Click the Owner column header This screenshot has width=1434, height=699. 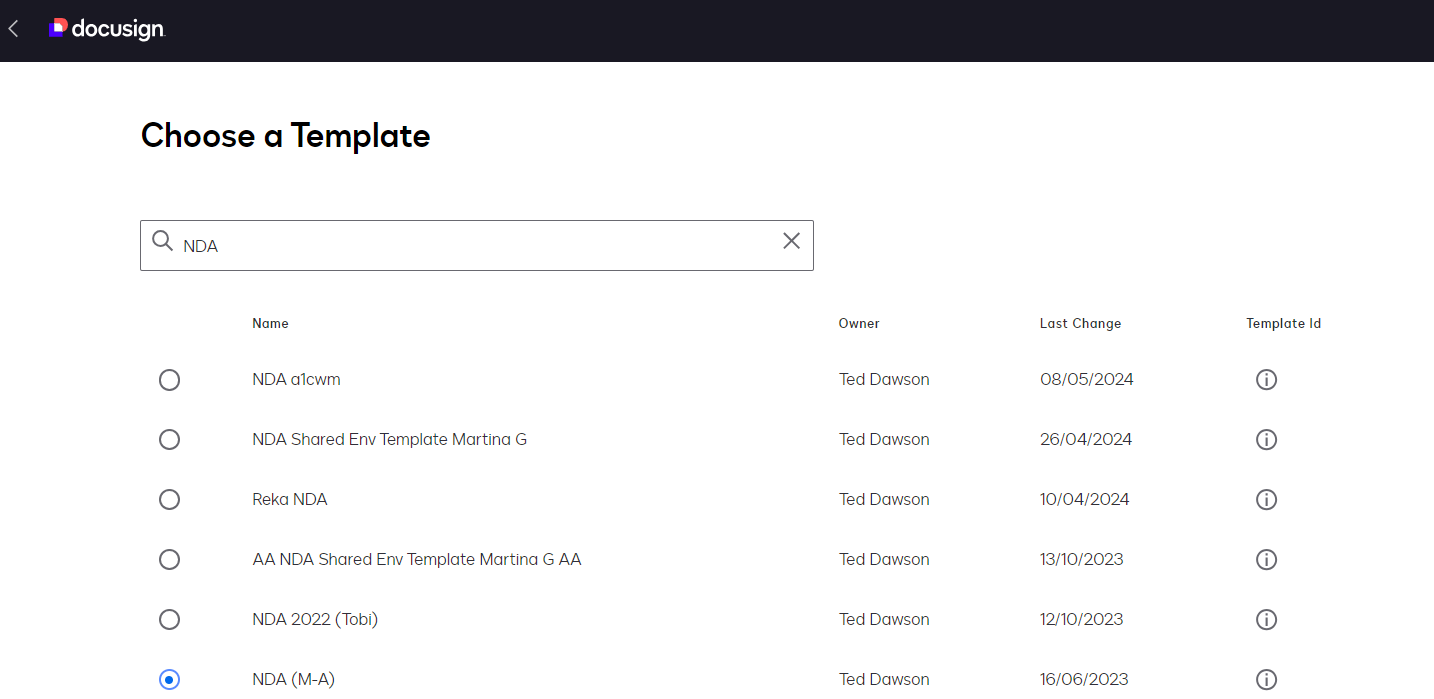[x=858, y=323]
